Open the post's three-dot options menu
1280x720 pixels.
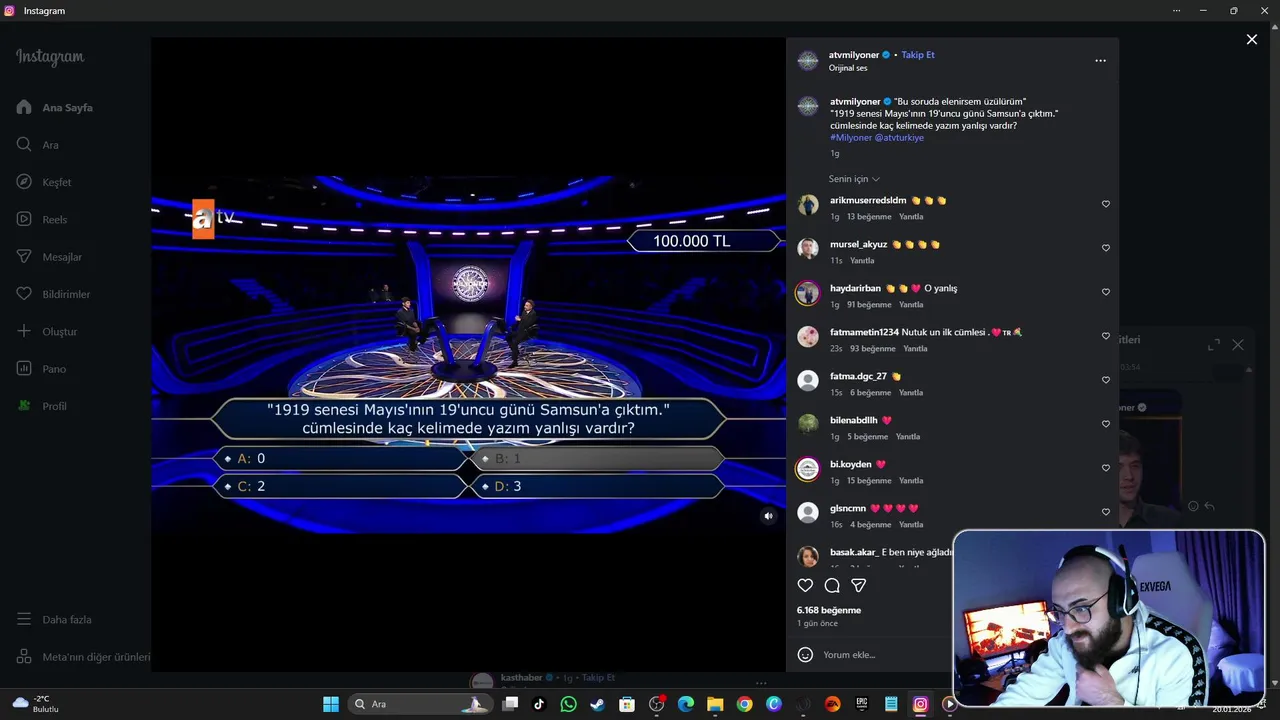pyautogui.click(x=1100, y=61)
